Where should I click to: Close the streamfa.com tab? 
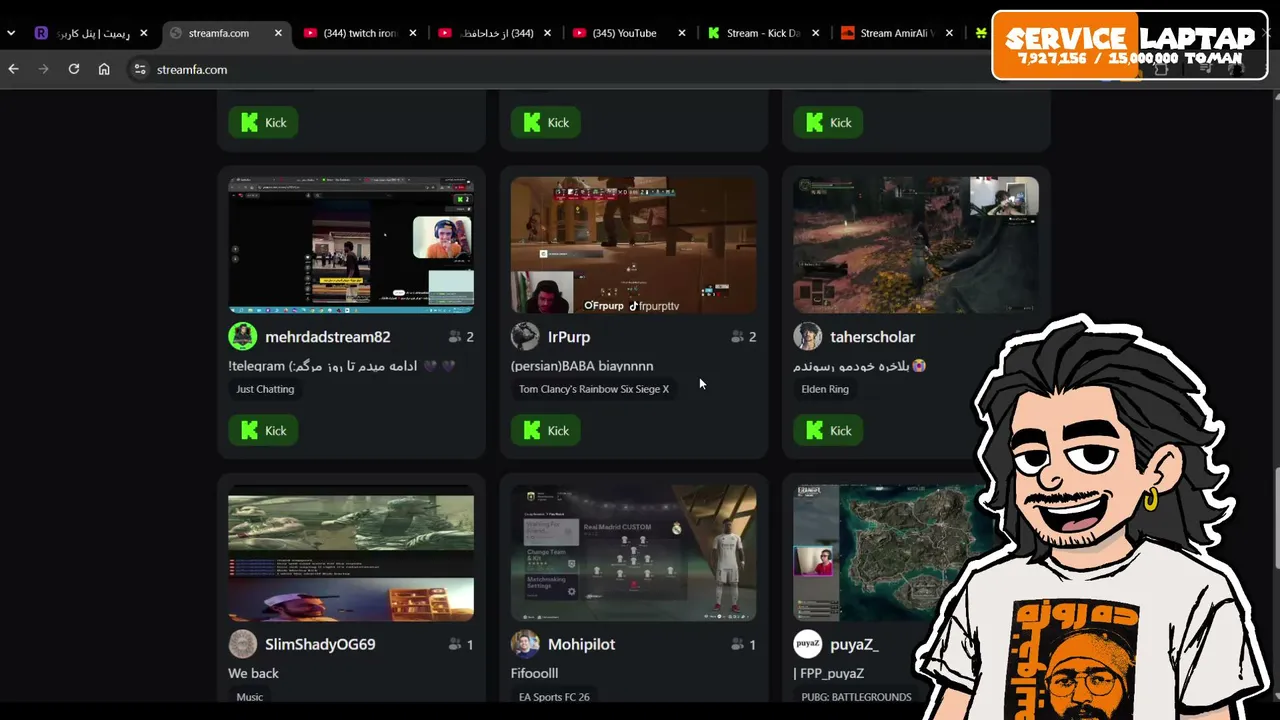pos(278,33)
